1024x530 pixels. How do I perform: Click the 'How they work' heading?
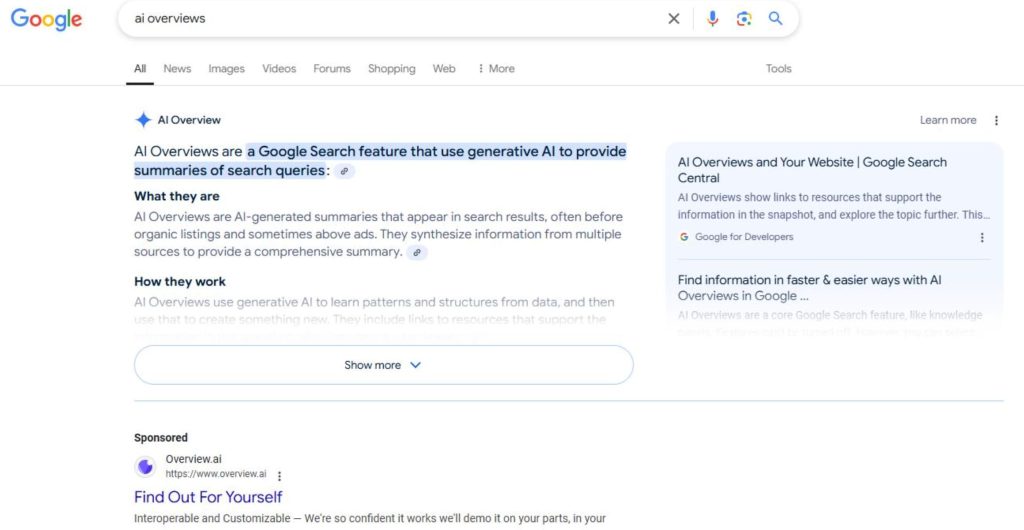pyautogui.click(x=180, y=281)
